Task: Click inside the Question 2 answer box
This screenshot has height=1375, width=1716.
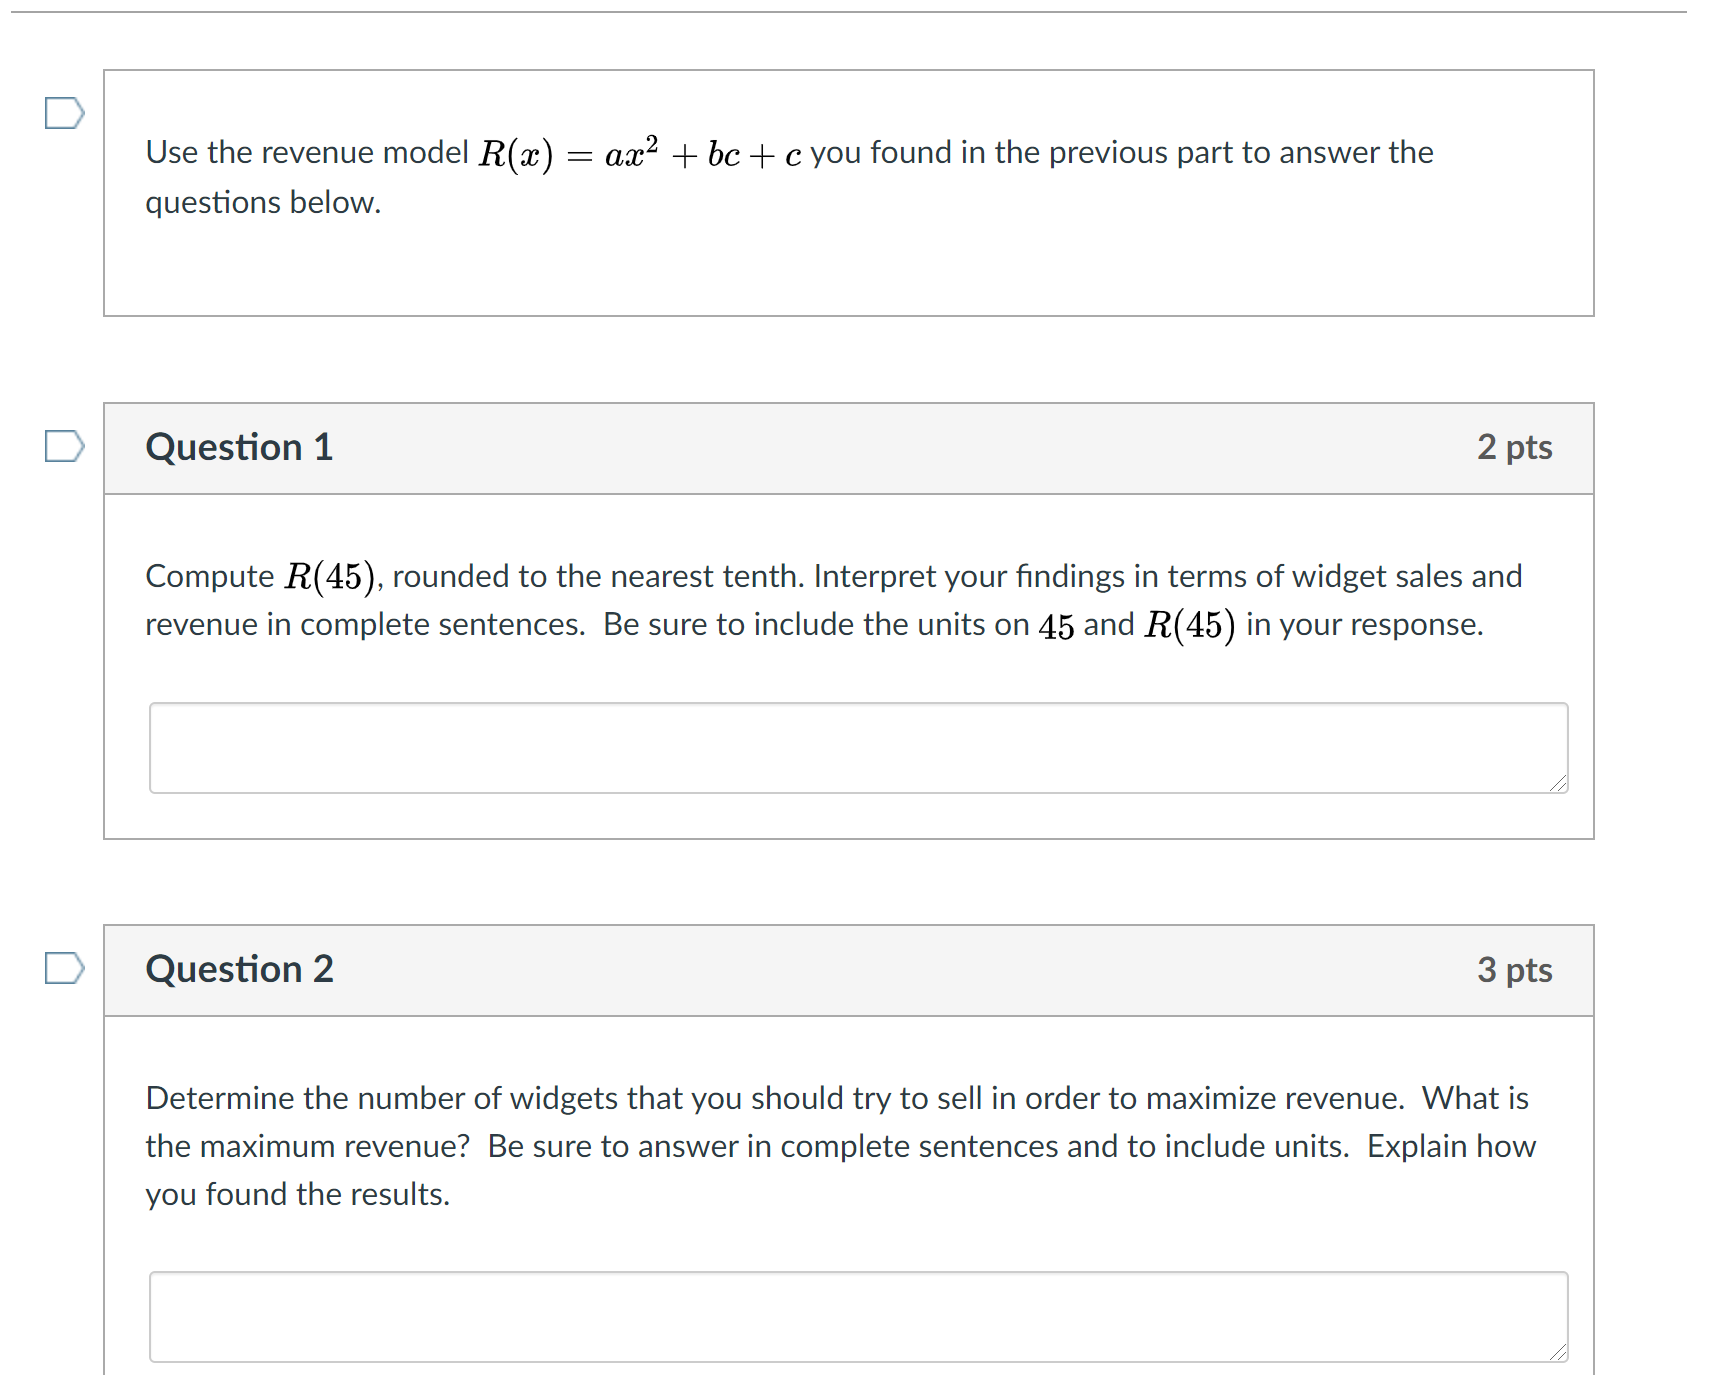Action: click(858, 1317)
